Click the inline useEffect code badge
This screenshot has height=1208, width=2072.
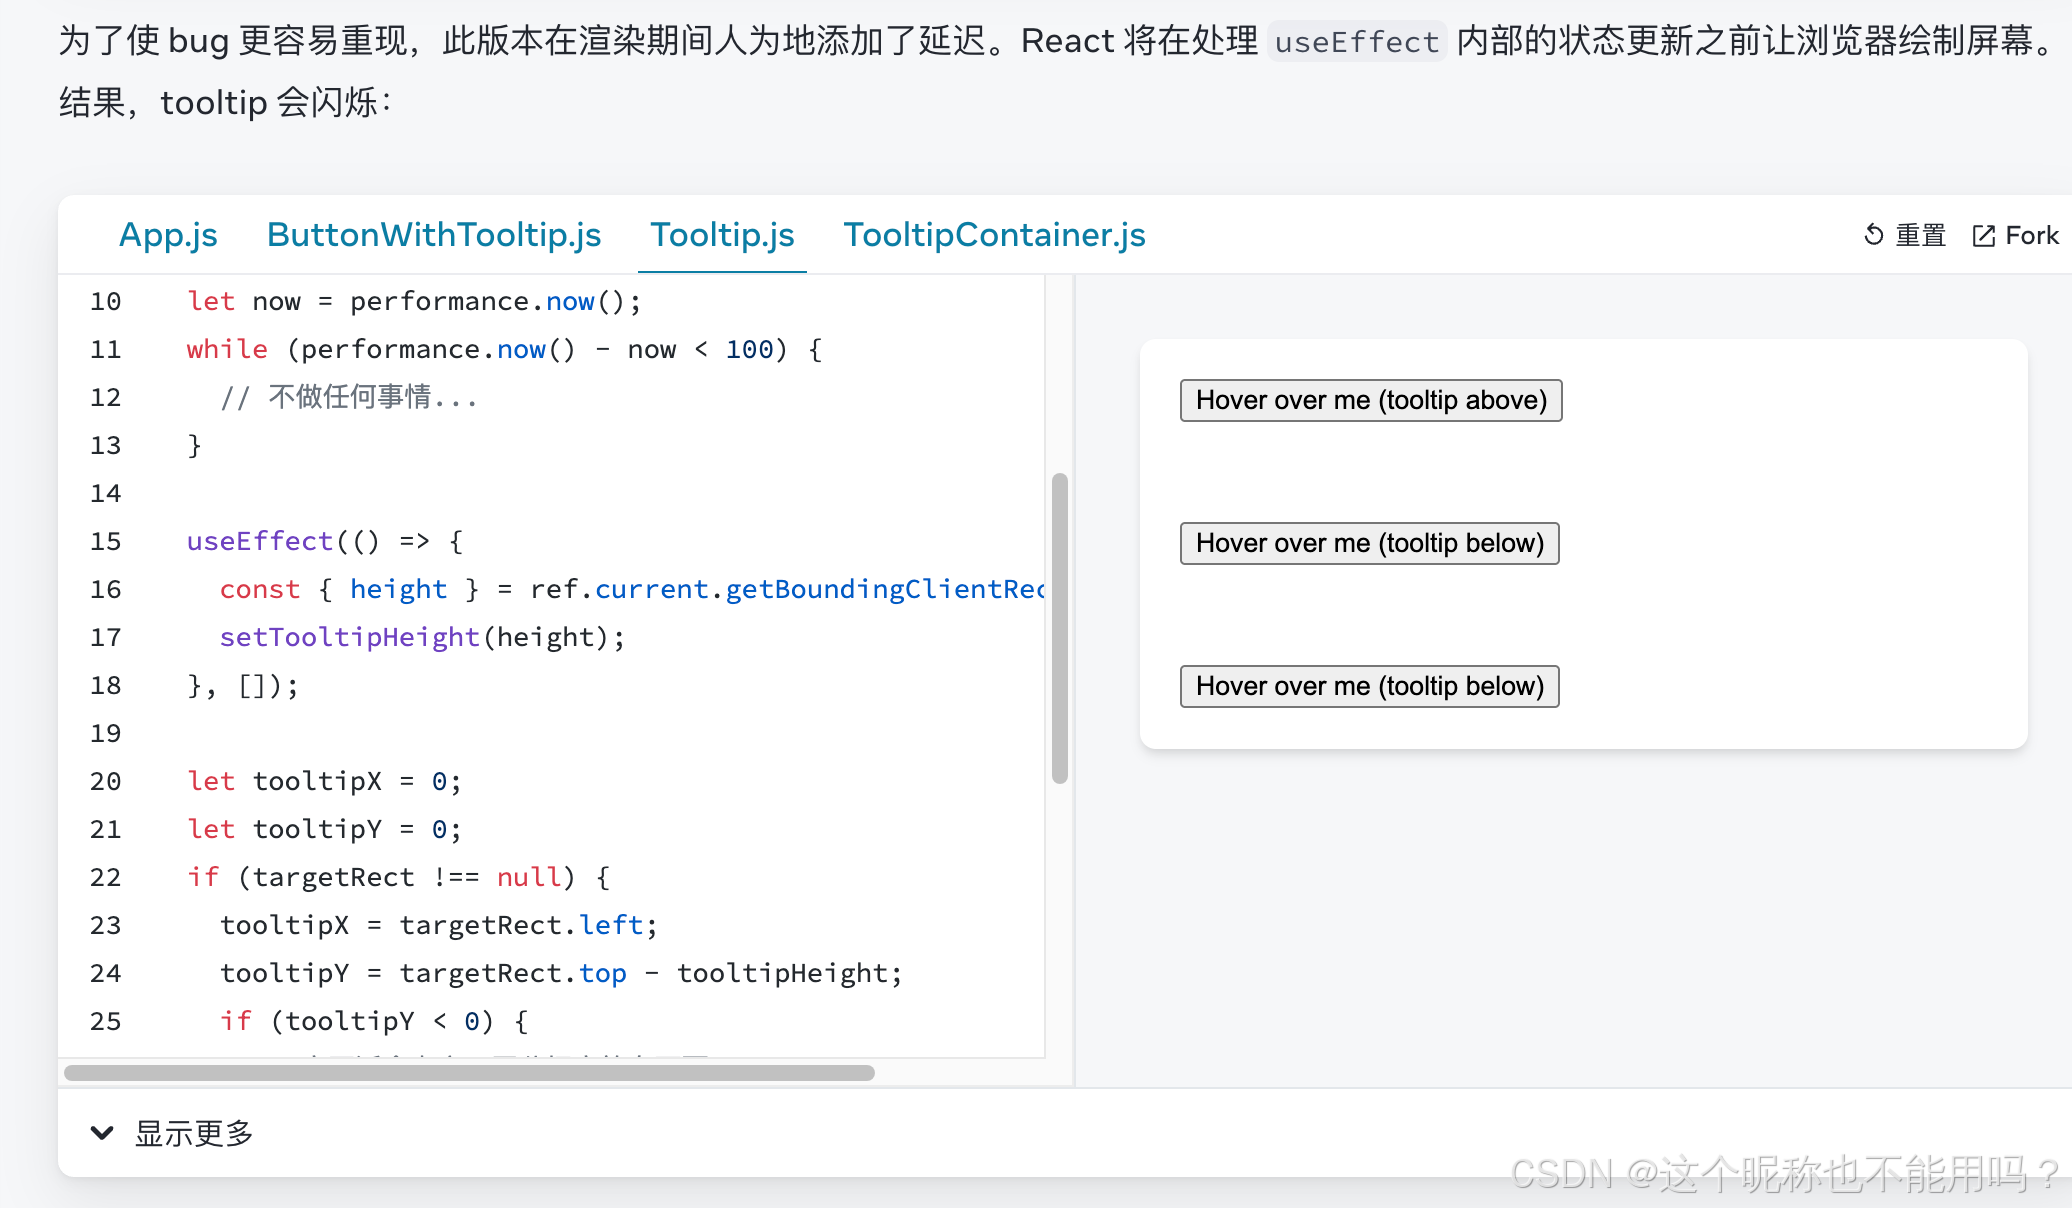point(1356,42)
